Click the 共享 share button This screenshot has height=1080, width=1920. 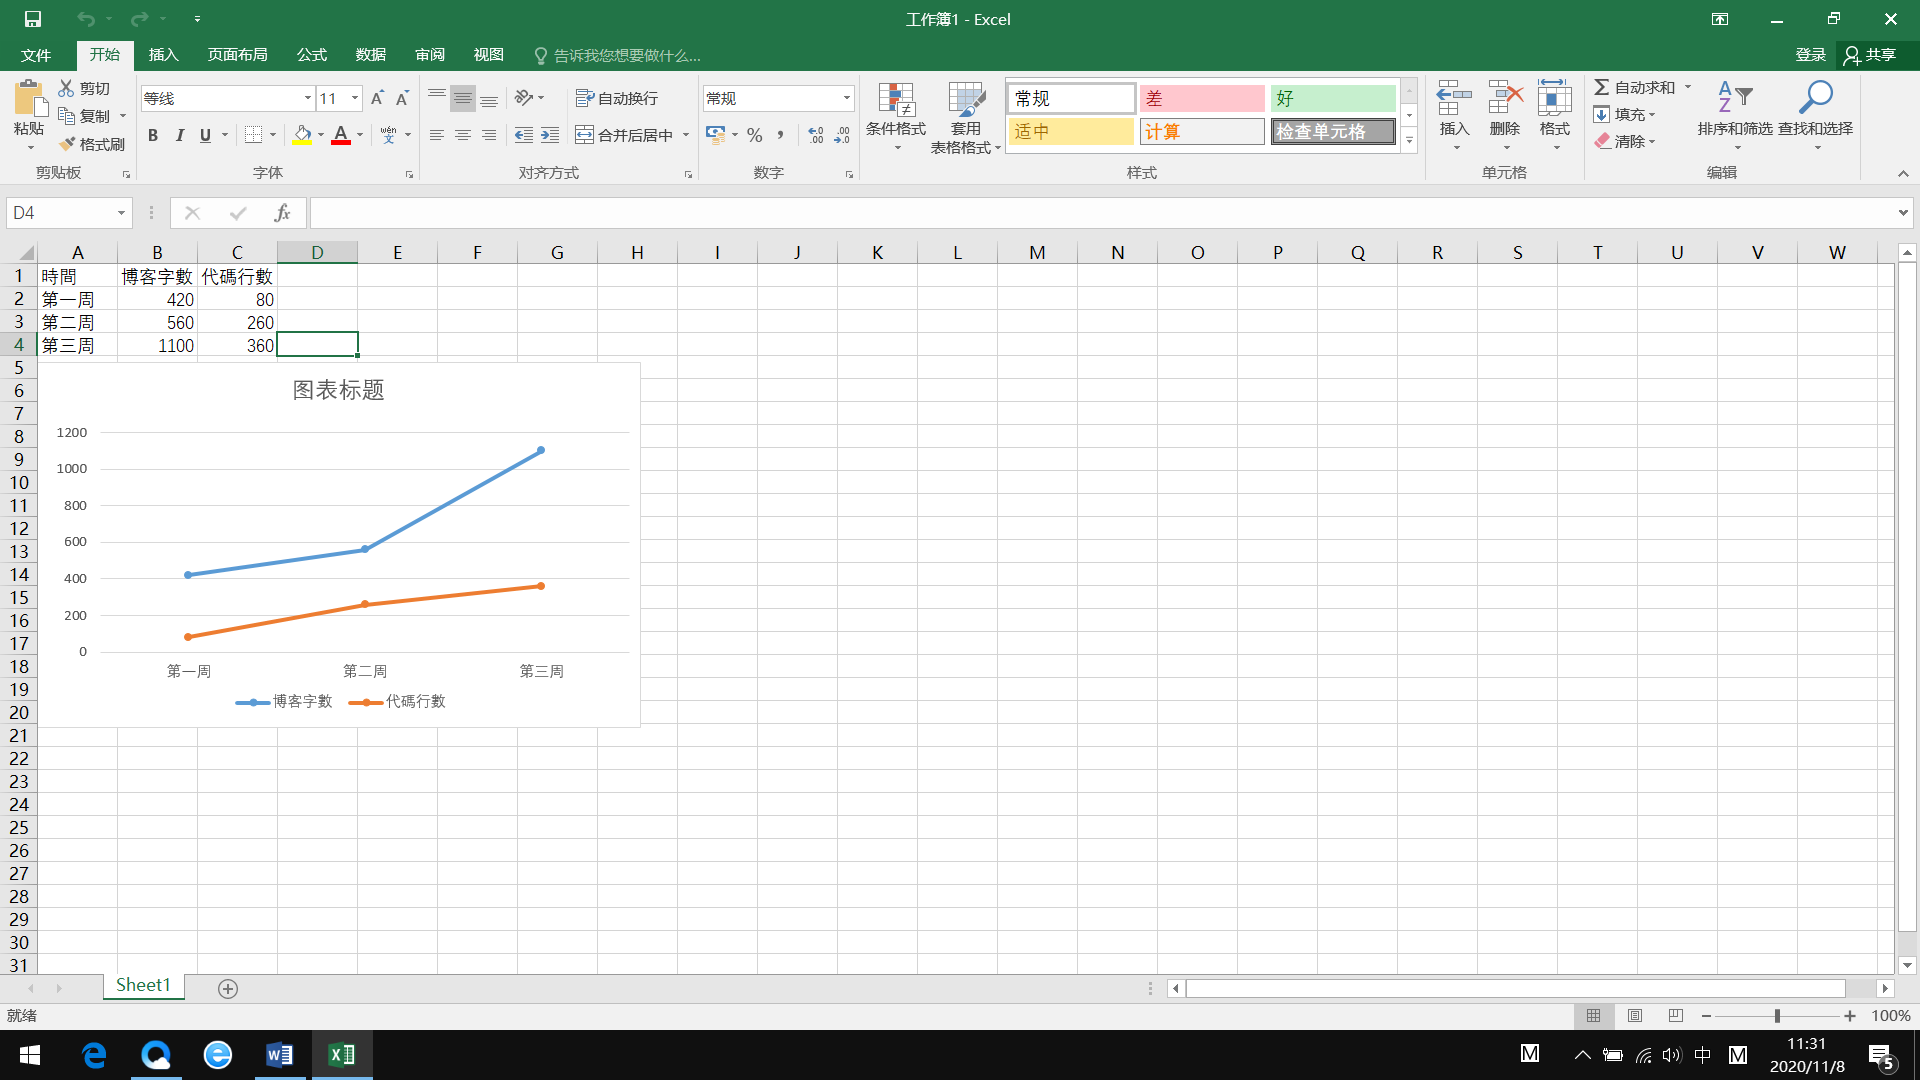(x=1870, y=55)
